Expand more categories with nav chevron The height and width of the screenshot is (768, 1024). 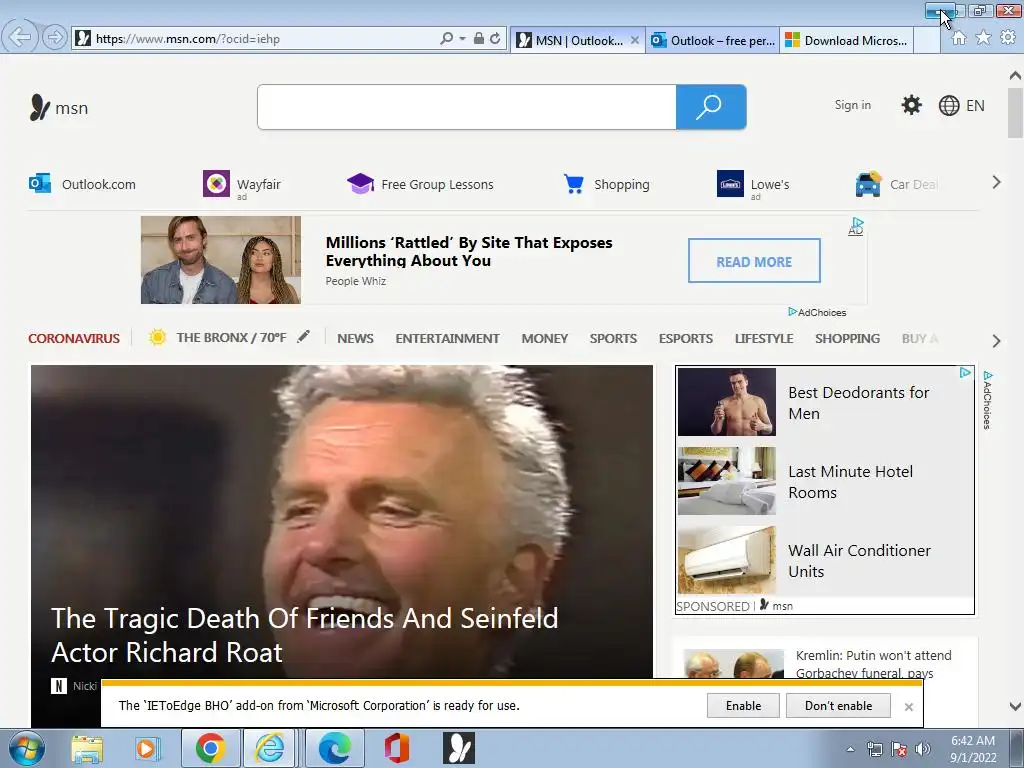tap(996, 341)
